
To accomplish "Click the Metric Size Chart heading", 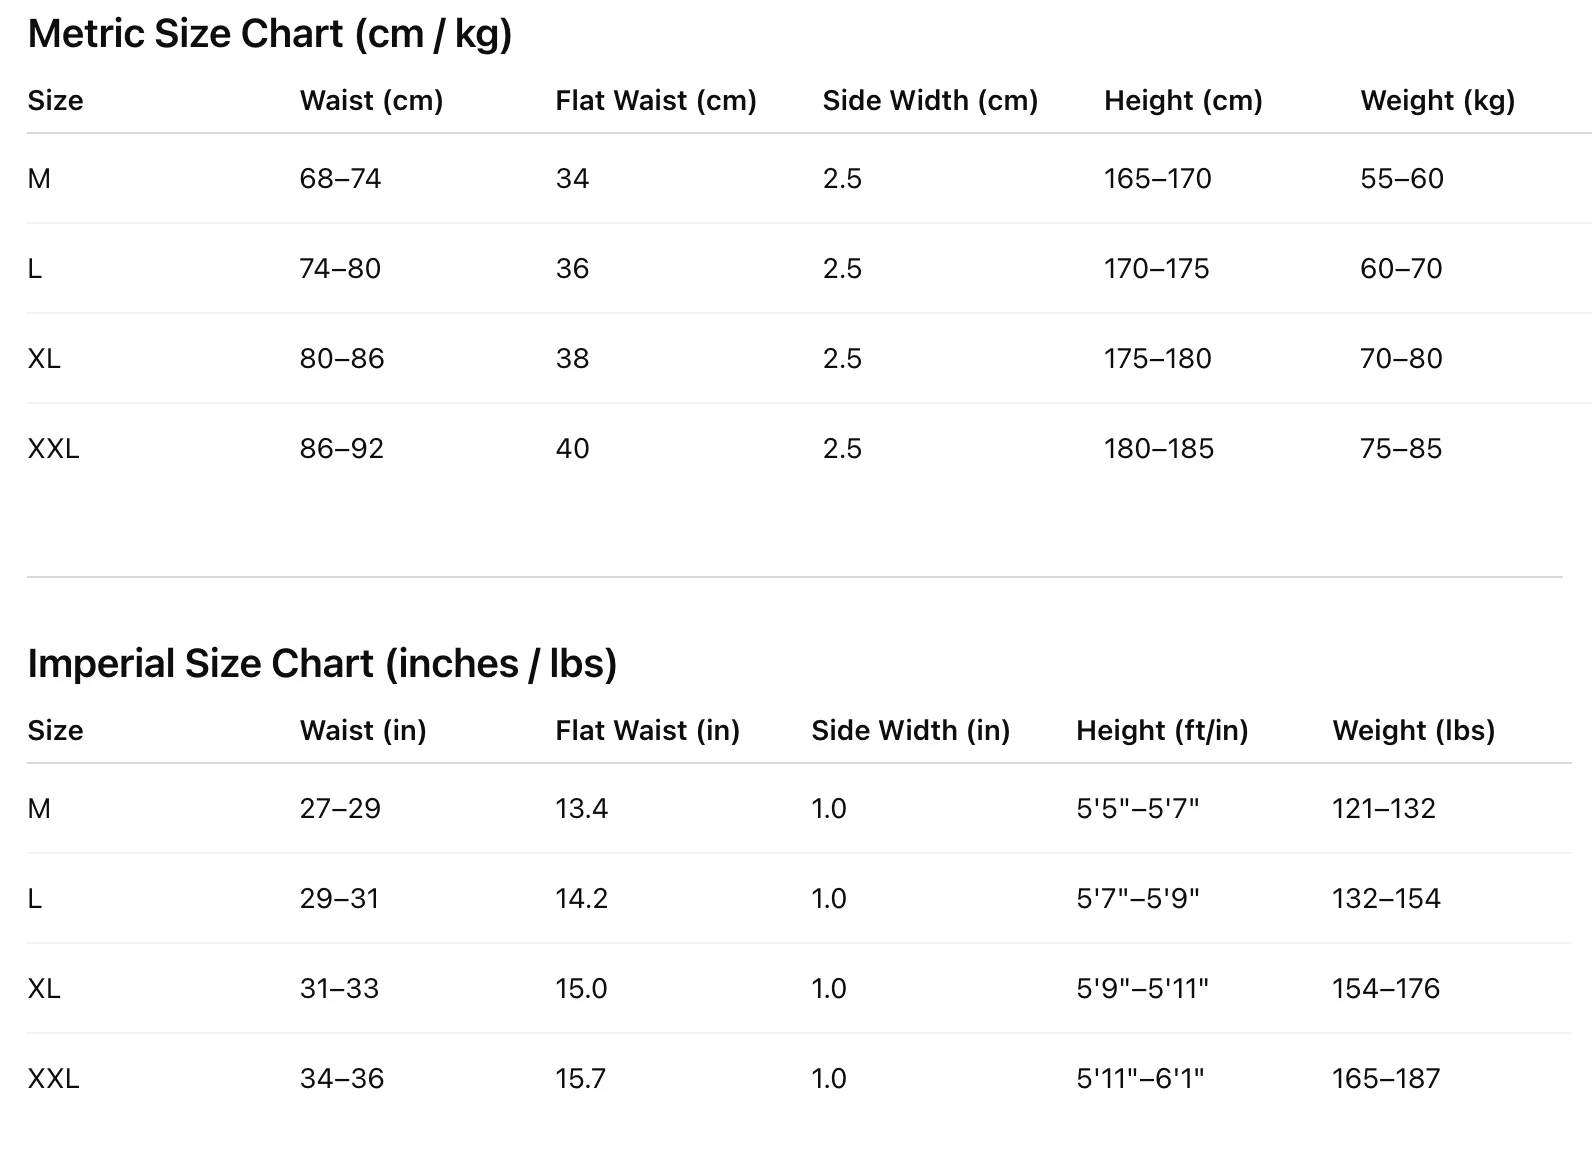I will pos(270,34).
